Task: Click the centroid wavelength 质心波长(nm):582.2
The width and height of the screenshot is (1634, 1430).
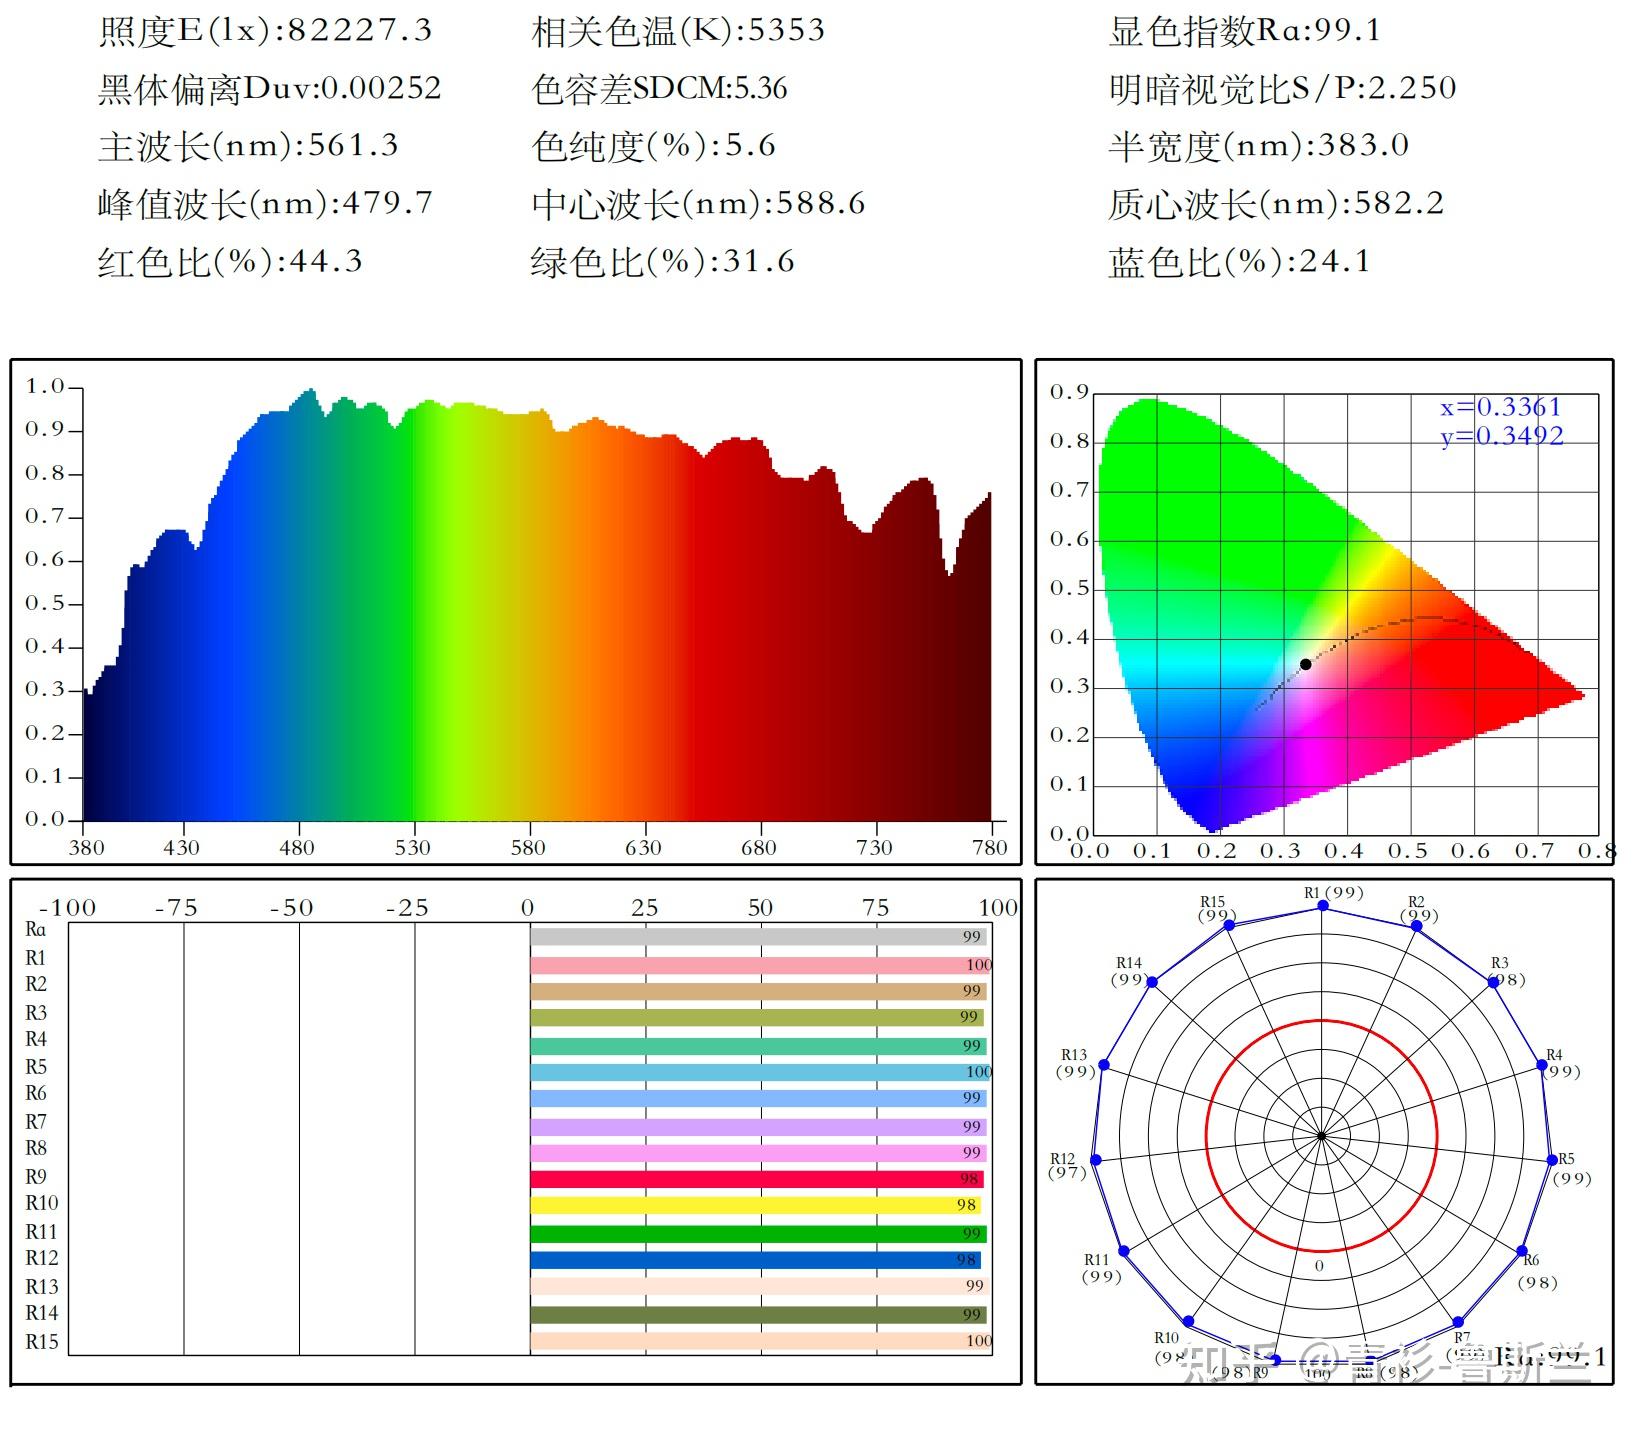Action: pyautogui.click(x=1276, y=205)
